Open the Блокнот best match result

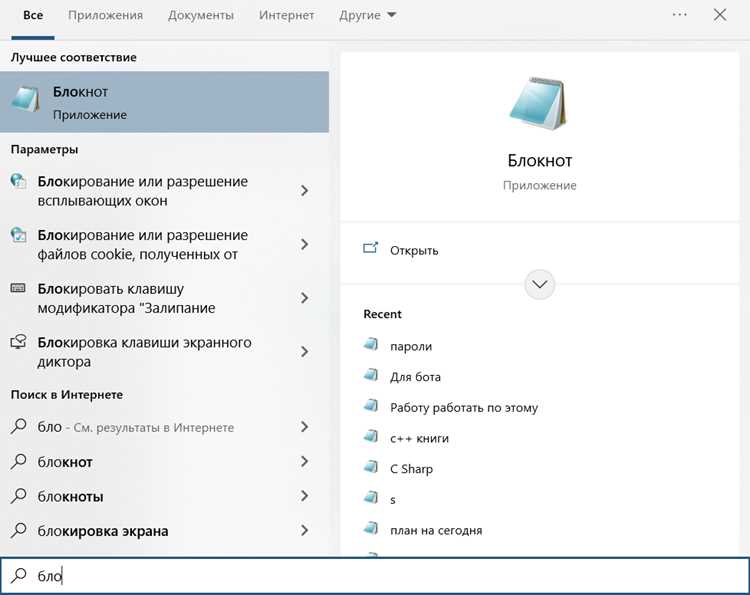click(165, 102)
